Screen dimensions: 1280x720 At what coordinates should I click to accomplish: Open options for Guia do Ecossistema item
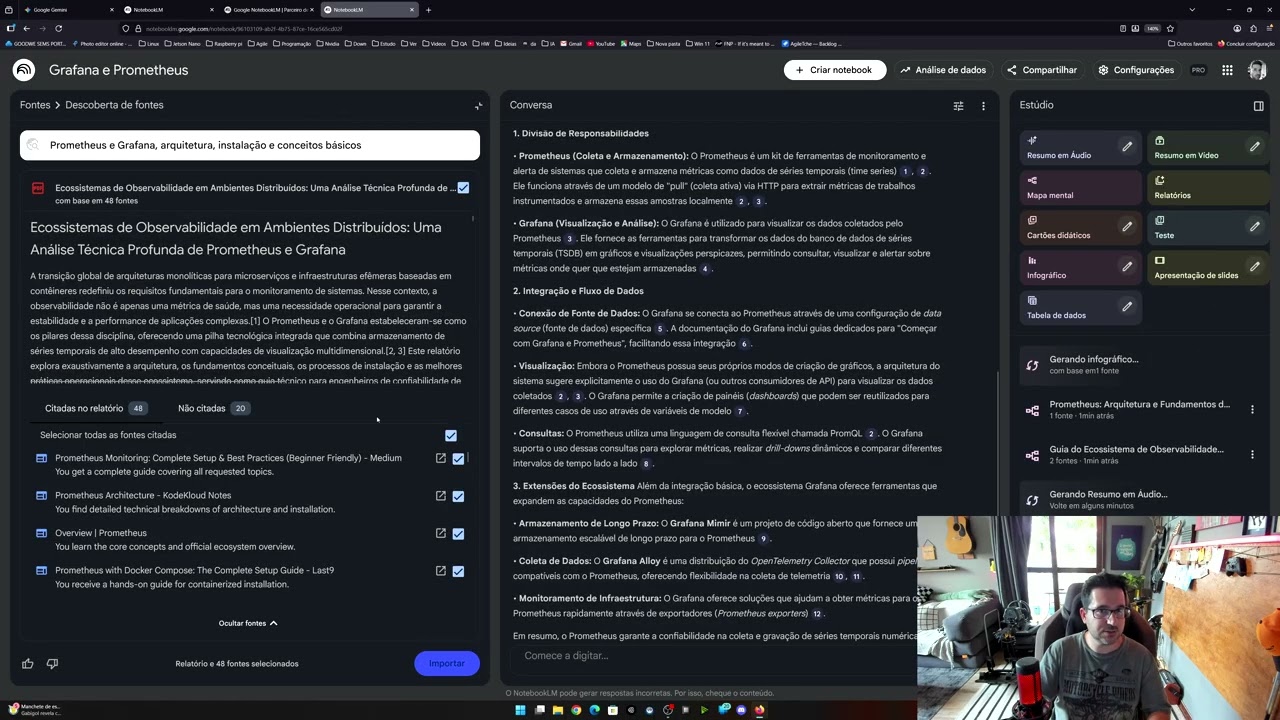pyautogui.click(x=1252, y=454)
